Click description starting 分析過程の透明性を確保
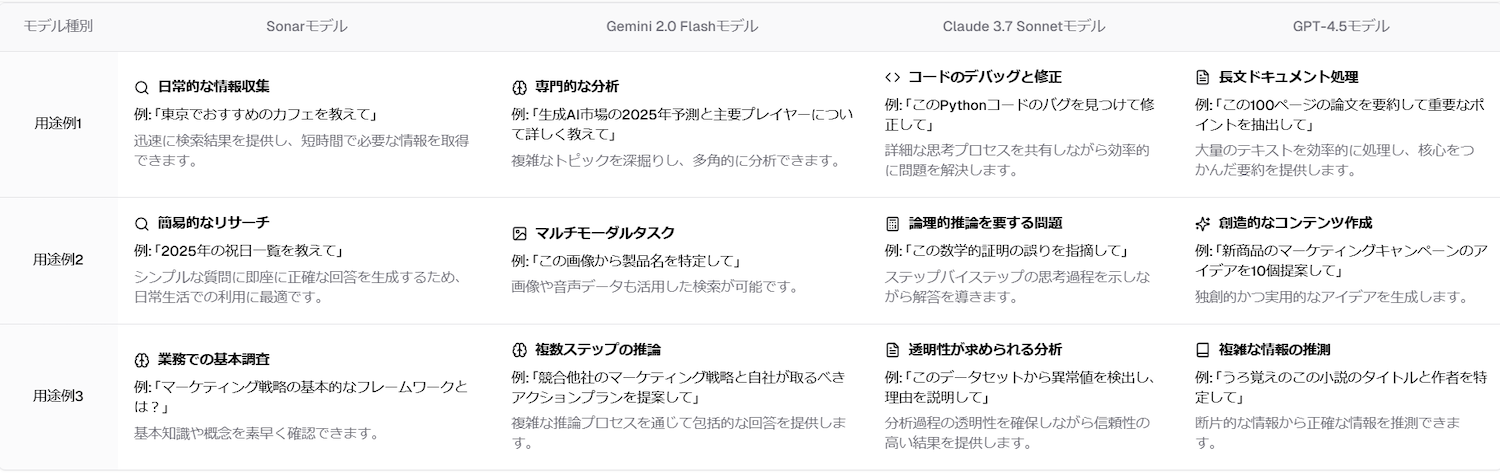1500x476 pixels. (x=1017, y=432)
